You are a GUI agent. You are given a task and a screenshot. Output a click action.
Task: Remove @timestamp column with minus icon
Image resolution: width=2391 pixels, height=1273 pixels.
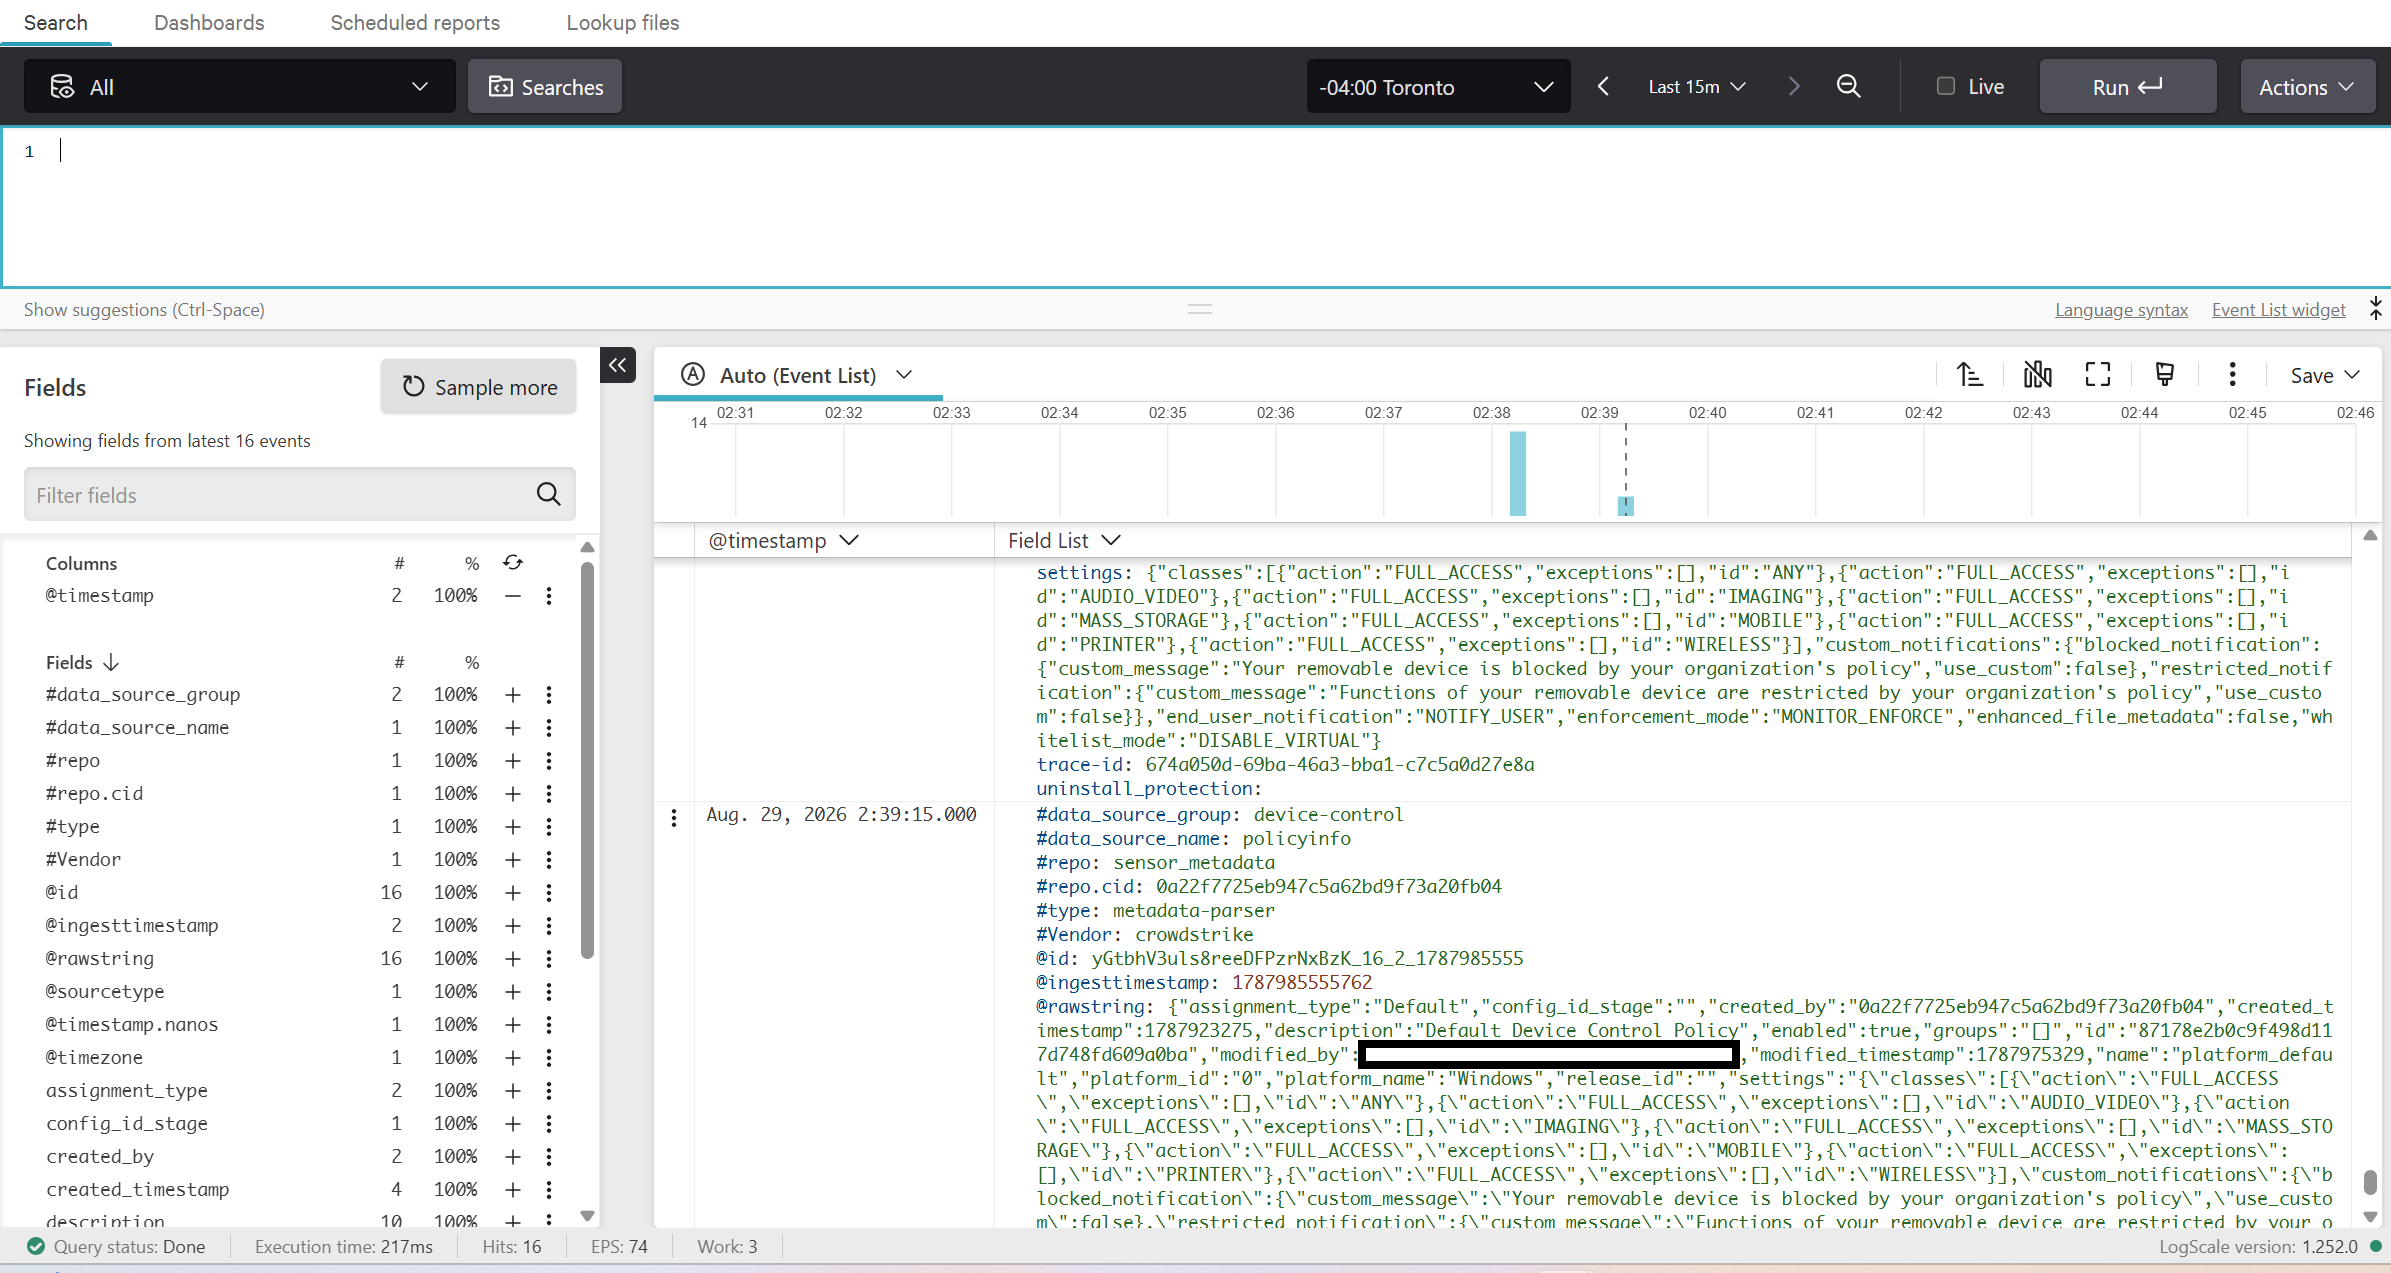point(513,596)
